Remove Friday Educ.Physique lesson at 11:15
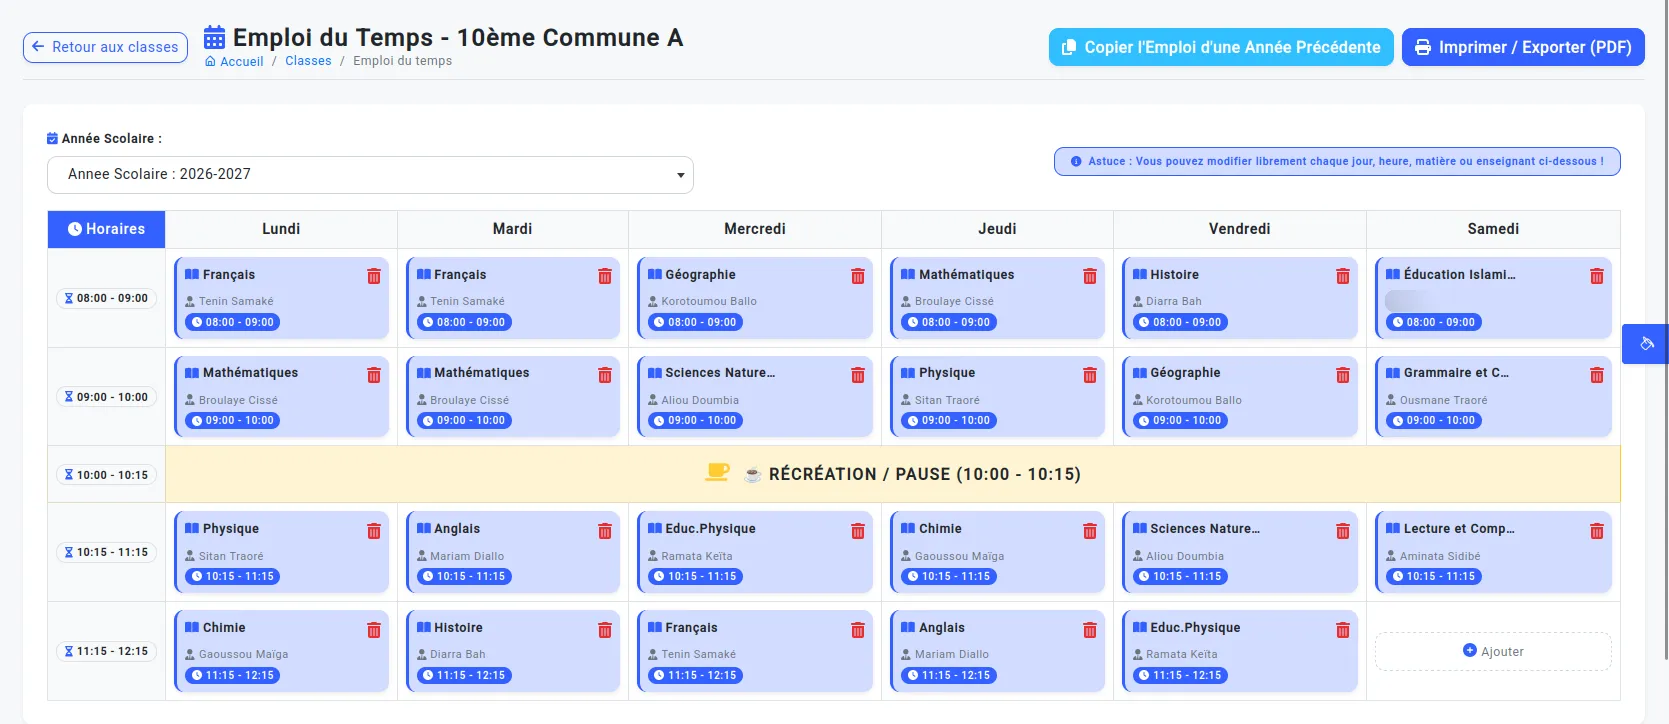 1343,630
